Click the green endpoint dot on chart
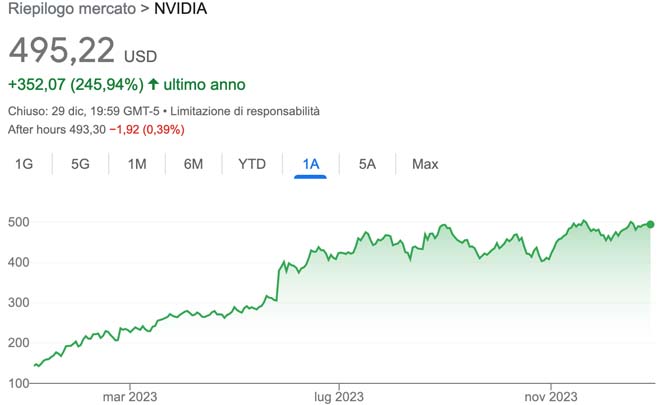The image size is (660, 405). pos(651,225)
